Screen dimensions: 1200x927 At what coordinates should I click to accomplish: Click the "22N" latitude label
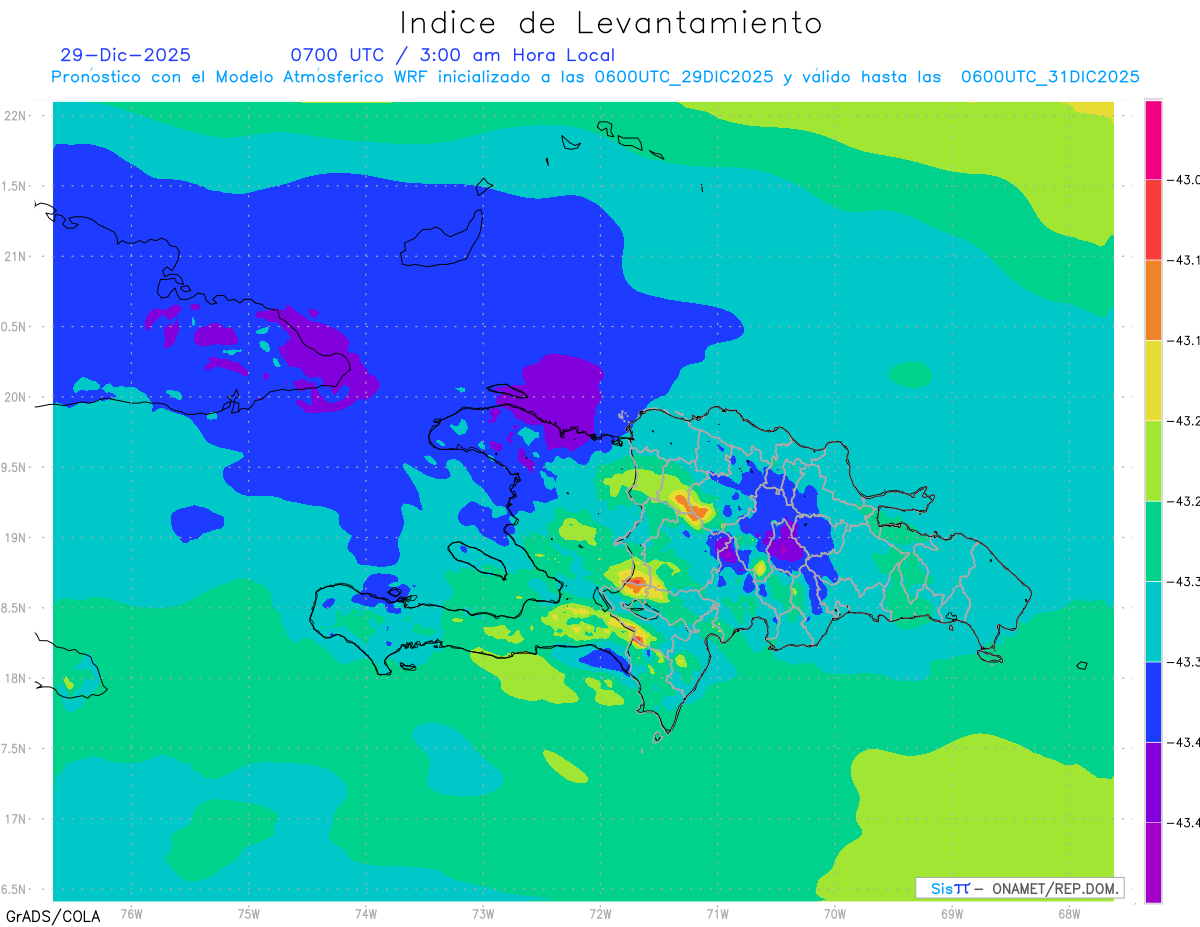(x=17, y=116)
